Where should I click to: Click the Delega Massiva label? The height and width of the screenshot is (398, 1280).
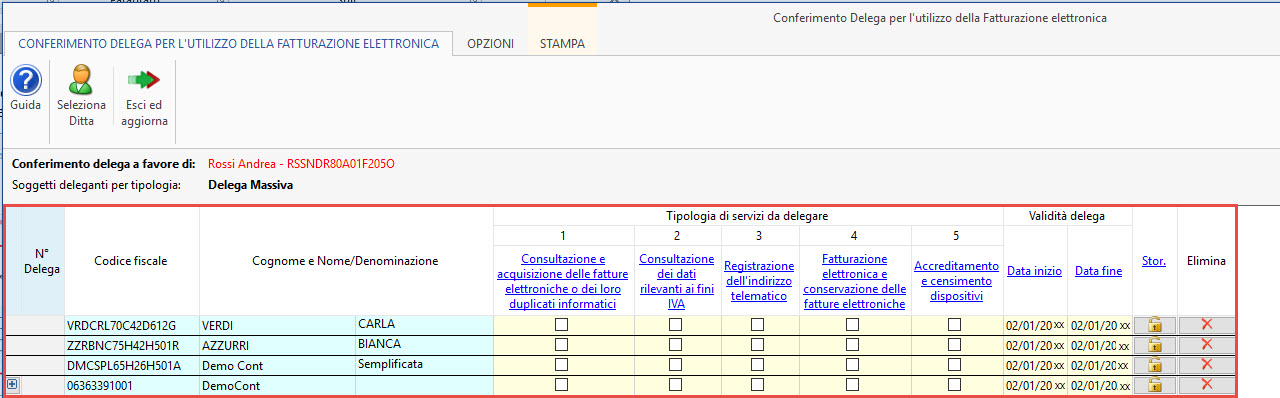pyautogui.click(x=250, y=185)
